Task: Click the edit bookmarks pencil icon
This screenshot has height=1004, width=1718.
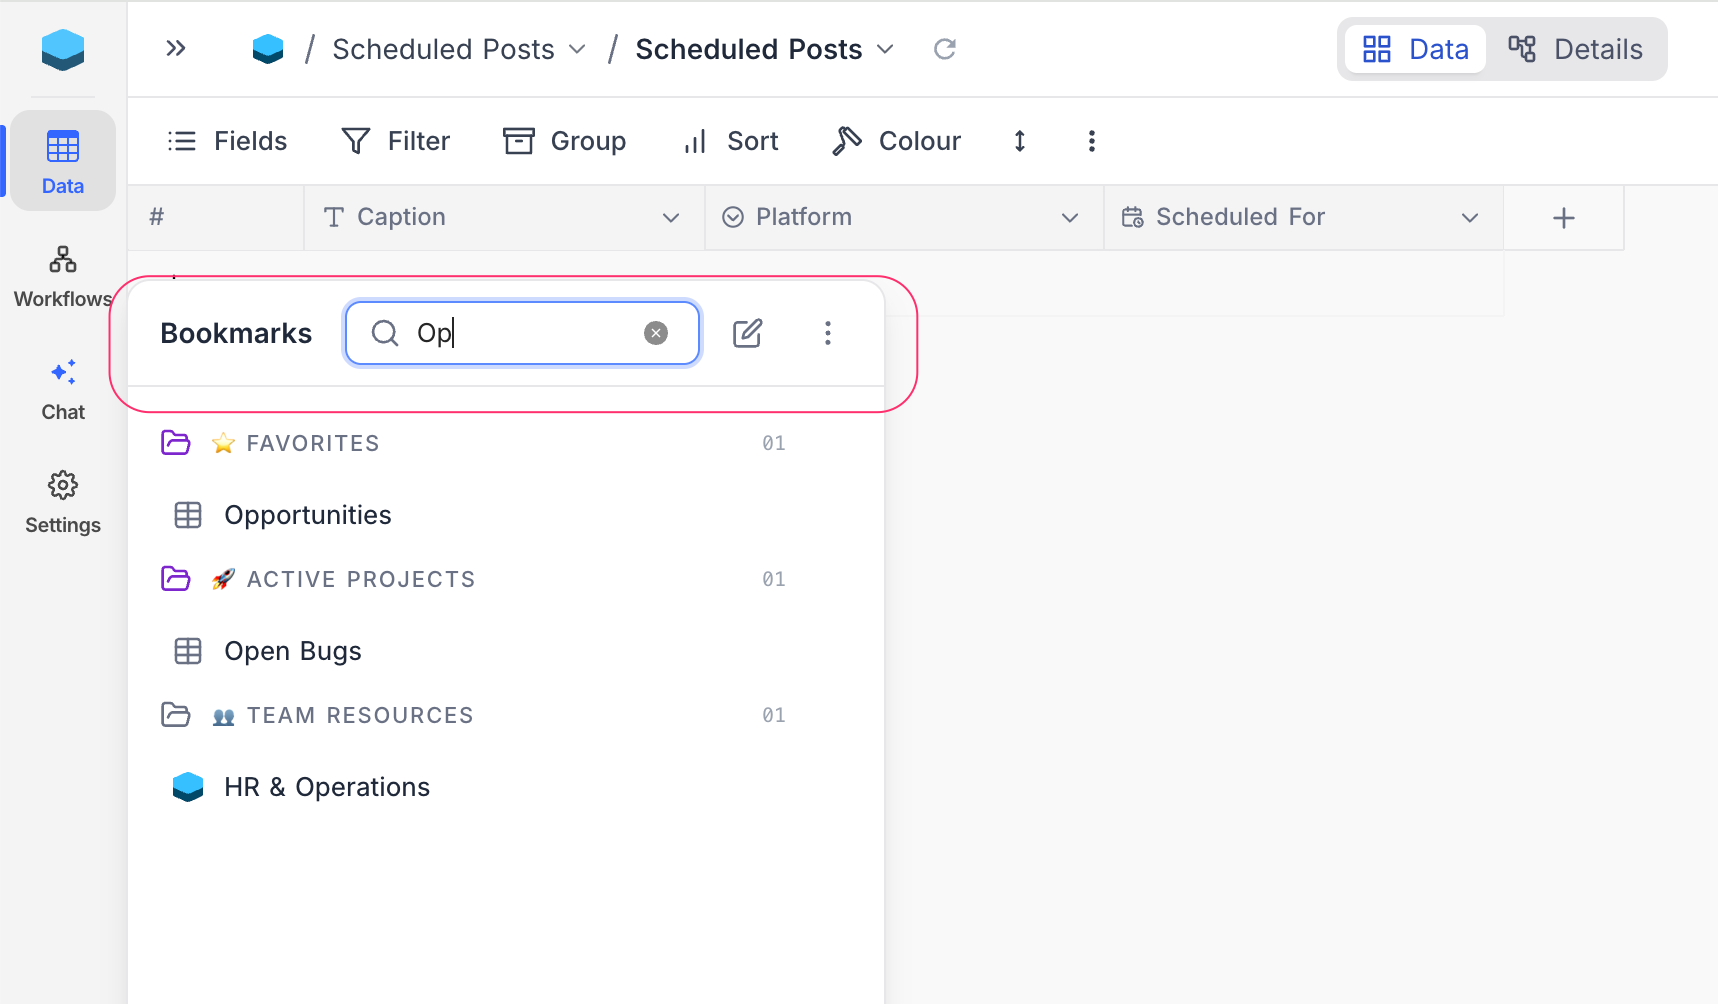Action: pos(748,333)
